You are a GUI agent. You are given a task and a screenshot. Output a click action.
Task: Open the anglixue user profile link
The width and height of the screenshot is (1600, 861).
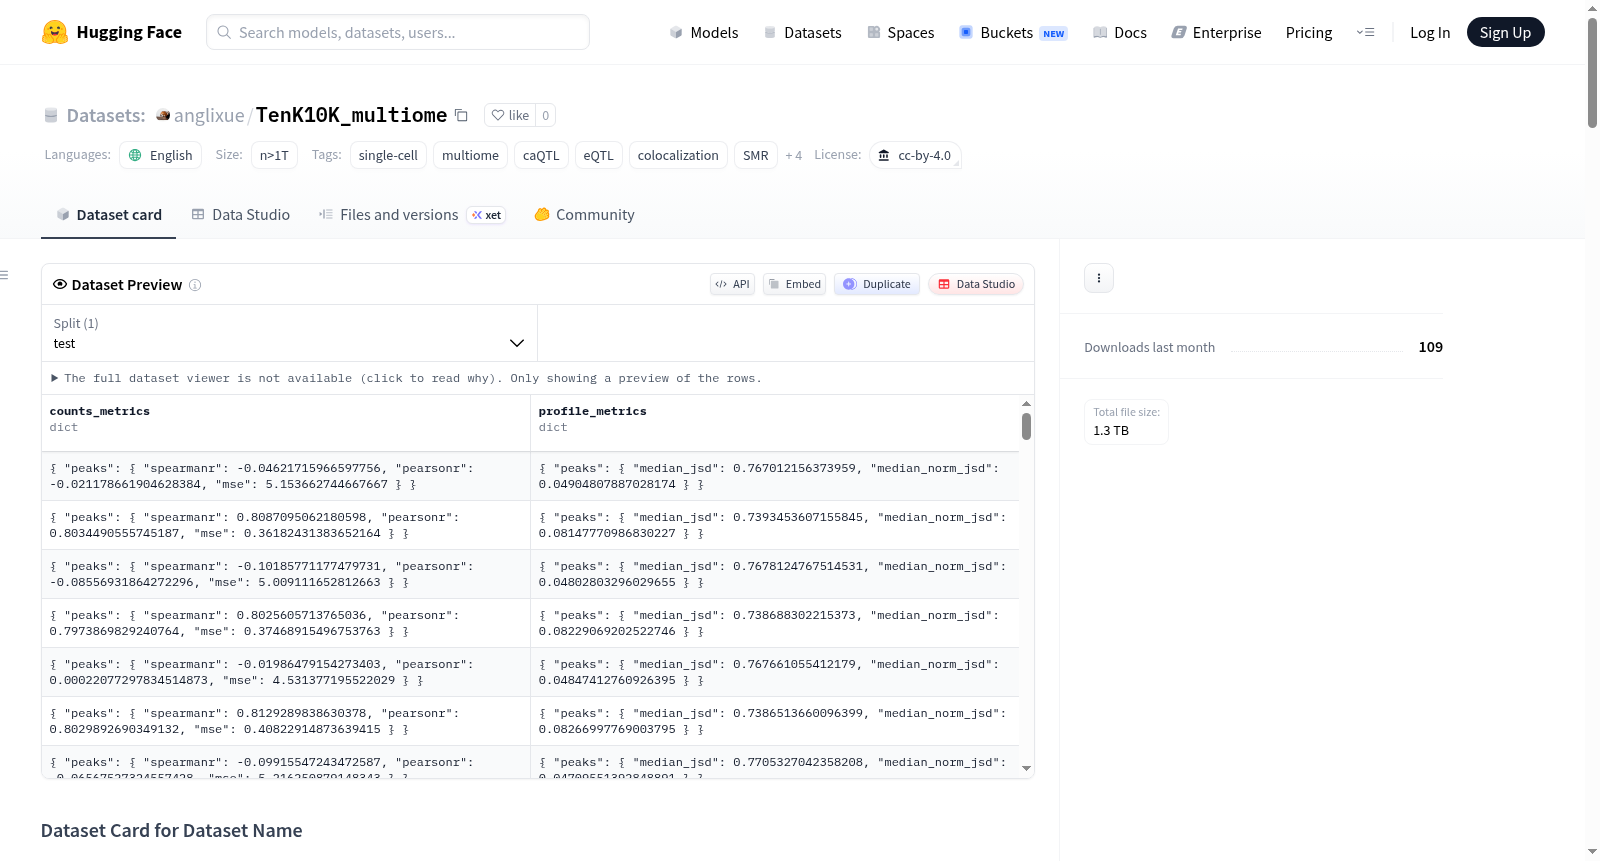pos(209,115)
